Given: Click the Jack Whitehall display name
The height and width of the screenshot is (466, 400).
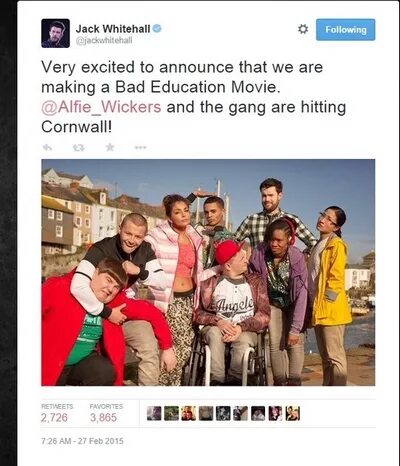Looking at the screenshot, I should [x=113, y=29].
